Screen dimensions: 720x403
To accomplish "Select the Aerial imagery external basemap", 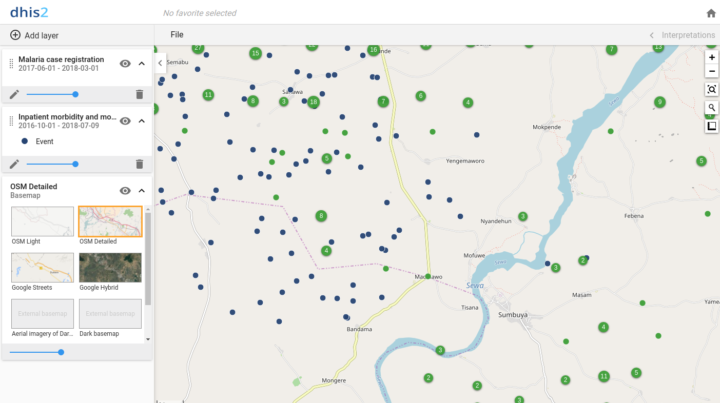I will pyautogui.click(x=42, y=313).
